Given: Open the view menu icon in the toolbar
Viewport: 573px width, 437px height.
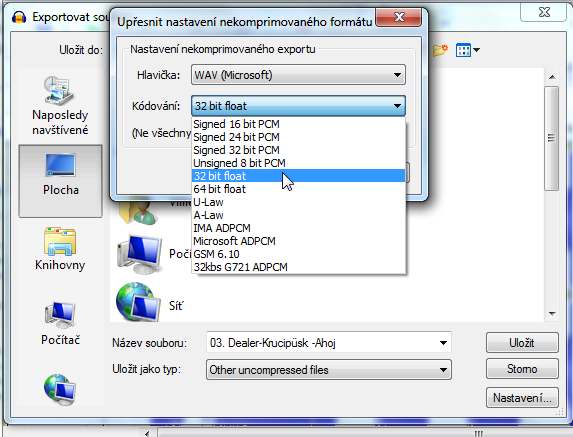Looking at the screenshot, I should point(467,50).
